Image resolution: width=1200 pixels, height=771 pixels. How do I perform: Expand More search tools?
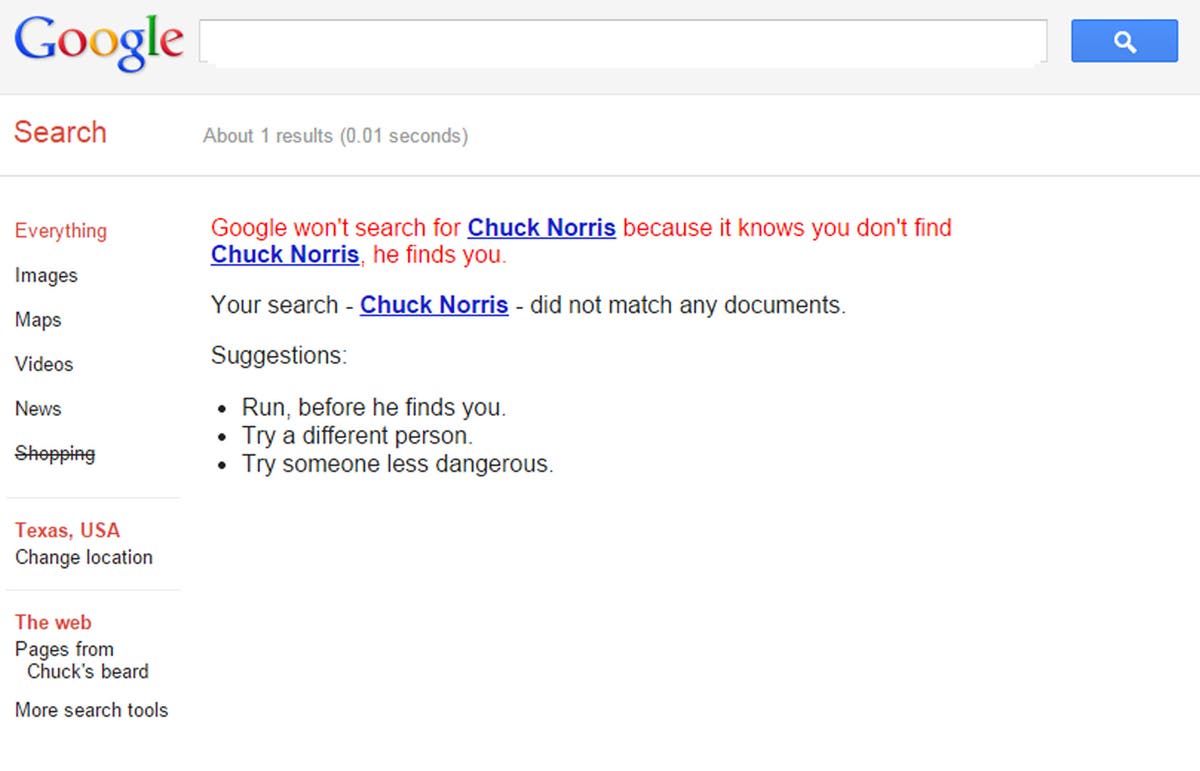pyautogui.click(x=91, y=710)
